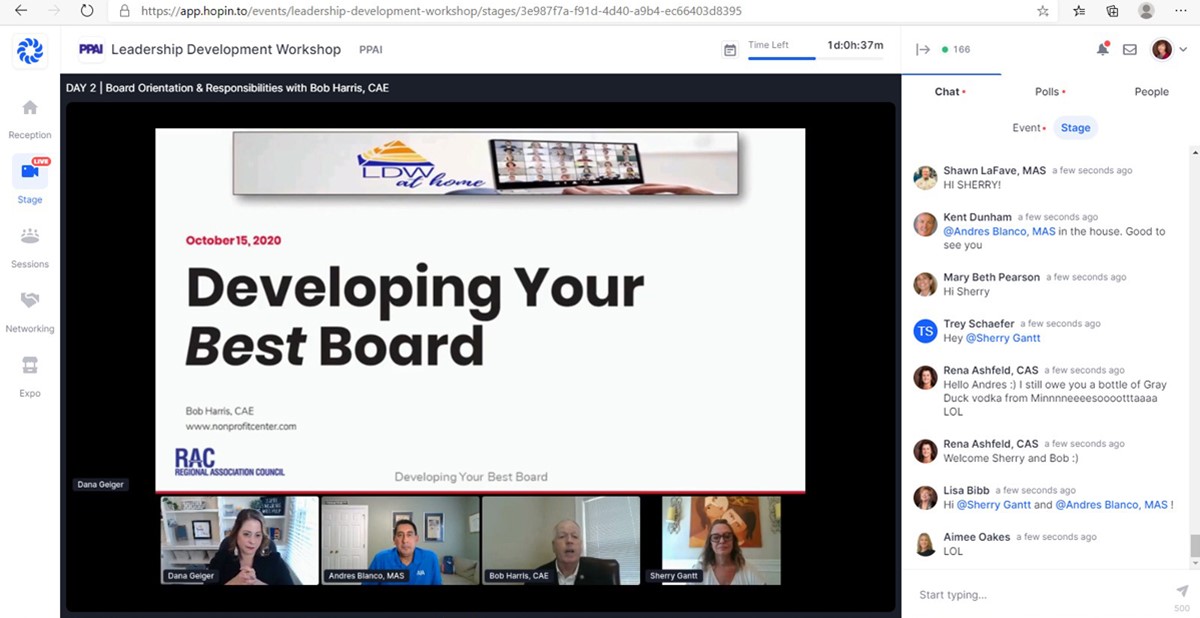Click the schedule calendar icon

tap(730, 49)
